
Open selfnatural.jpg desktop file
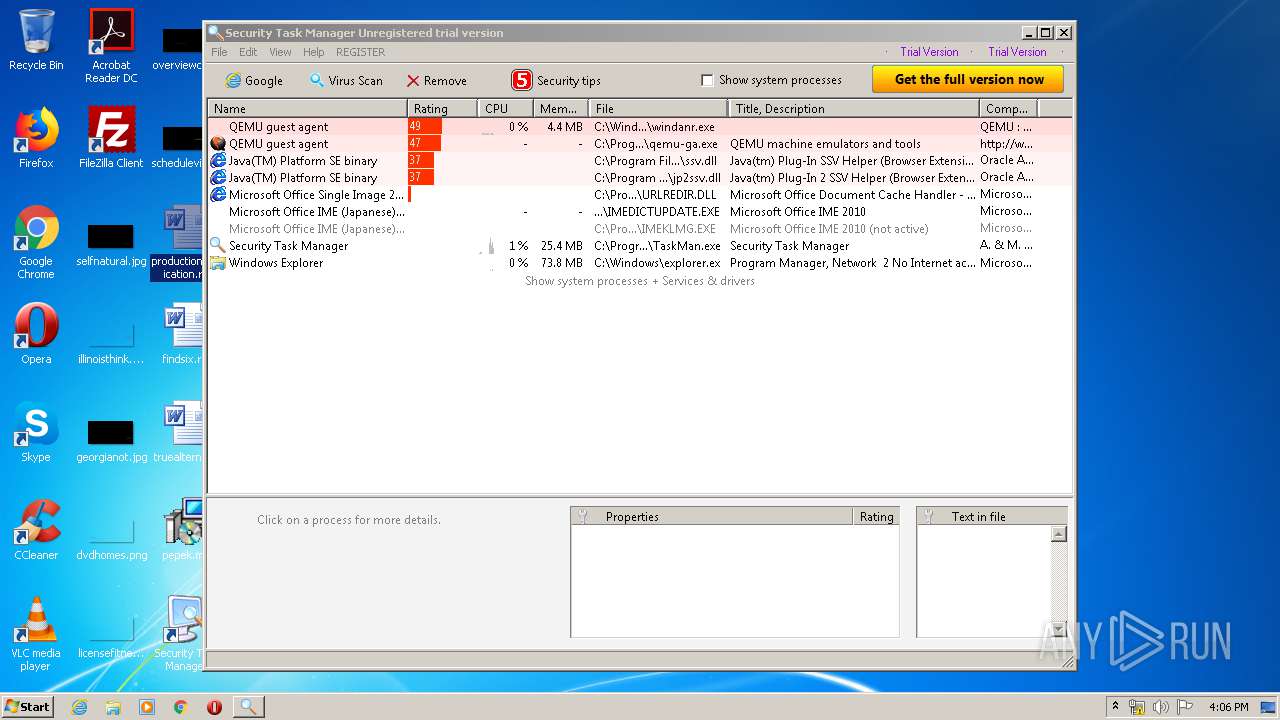click(111, 245)
